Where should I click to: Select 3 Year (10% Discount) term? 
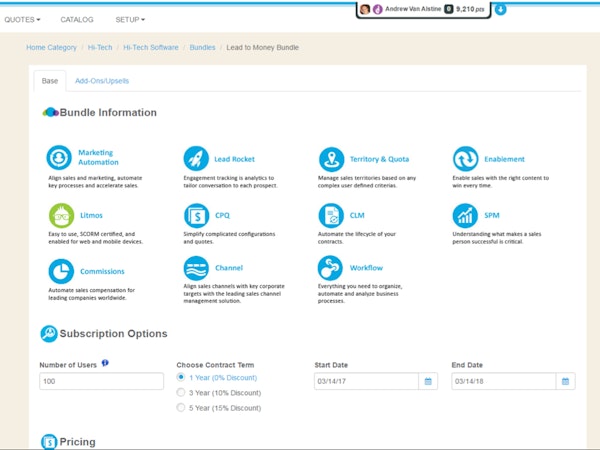tap(181, 392)
